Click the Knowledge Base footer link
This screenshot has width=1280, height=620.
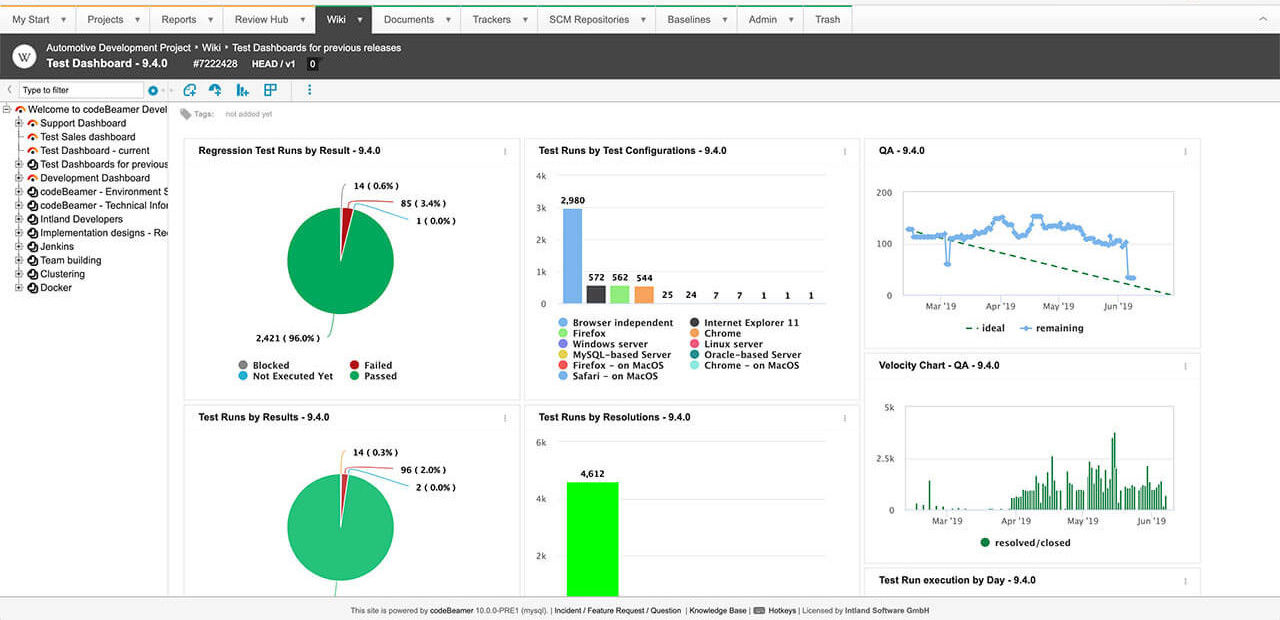pos(718,610)
